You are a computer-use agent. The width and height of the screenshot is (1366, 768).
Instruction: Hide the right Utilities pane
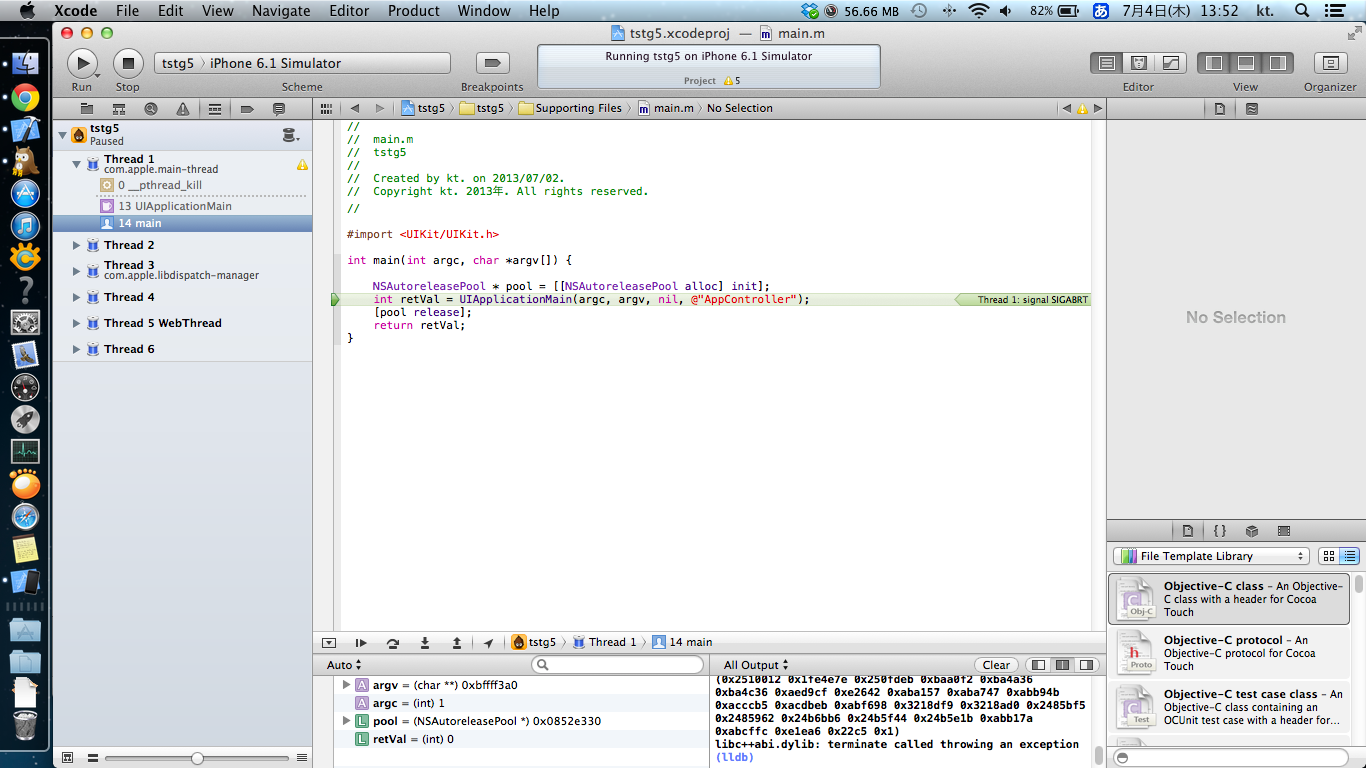pos(1277,63)
